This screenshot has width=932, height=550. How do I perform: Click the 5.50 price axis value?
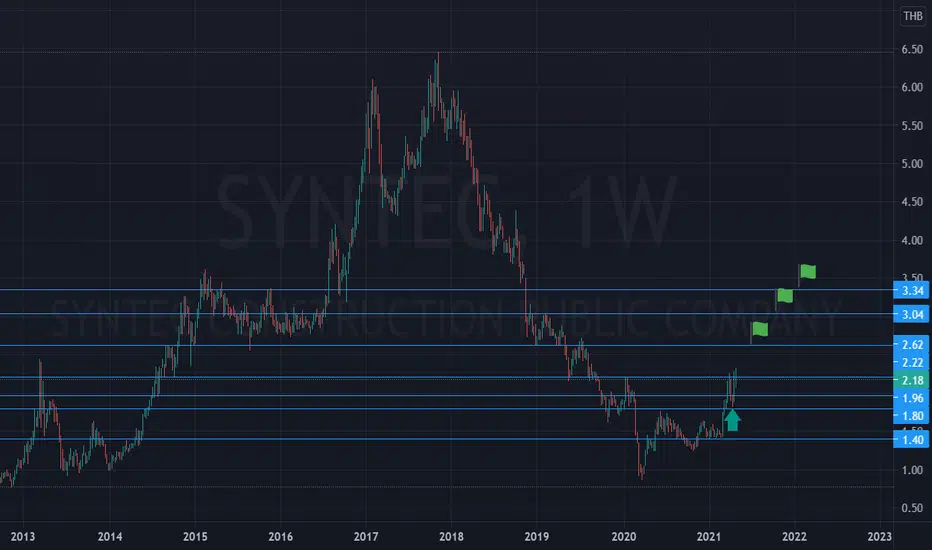coord(912,126)
